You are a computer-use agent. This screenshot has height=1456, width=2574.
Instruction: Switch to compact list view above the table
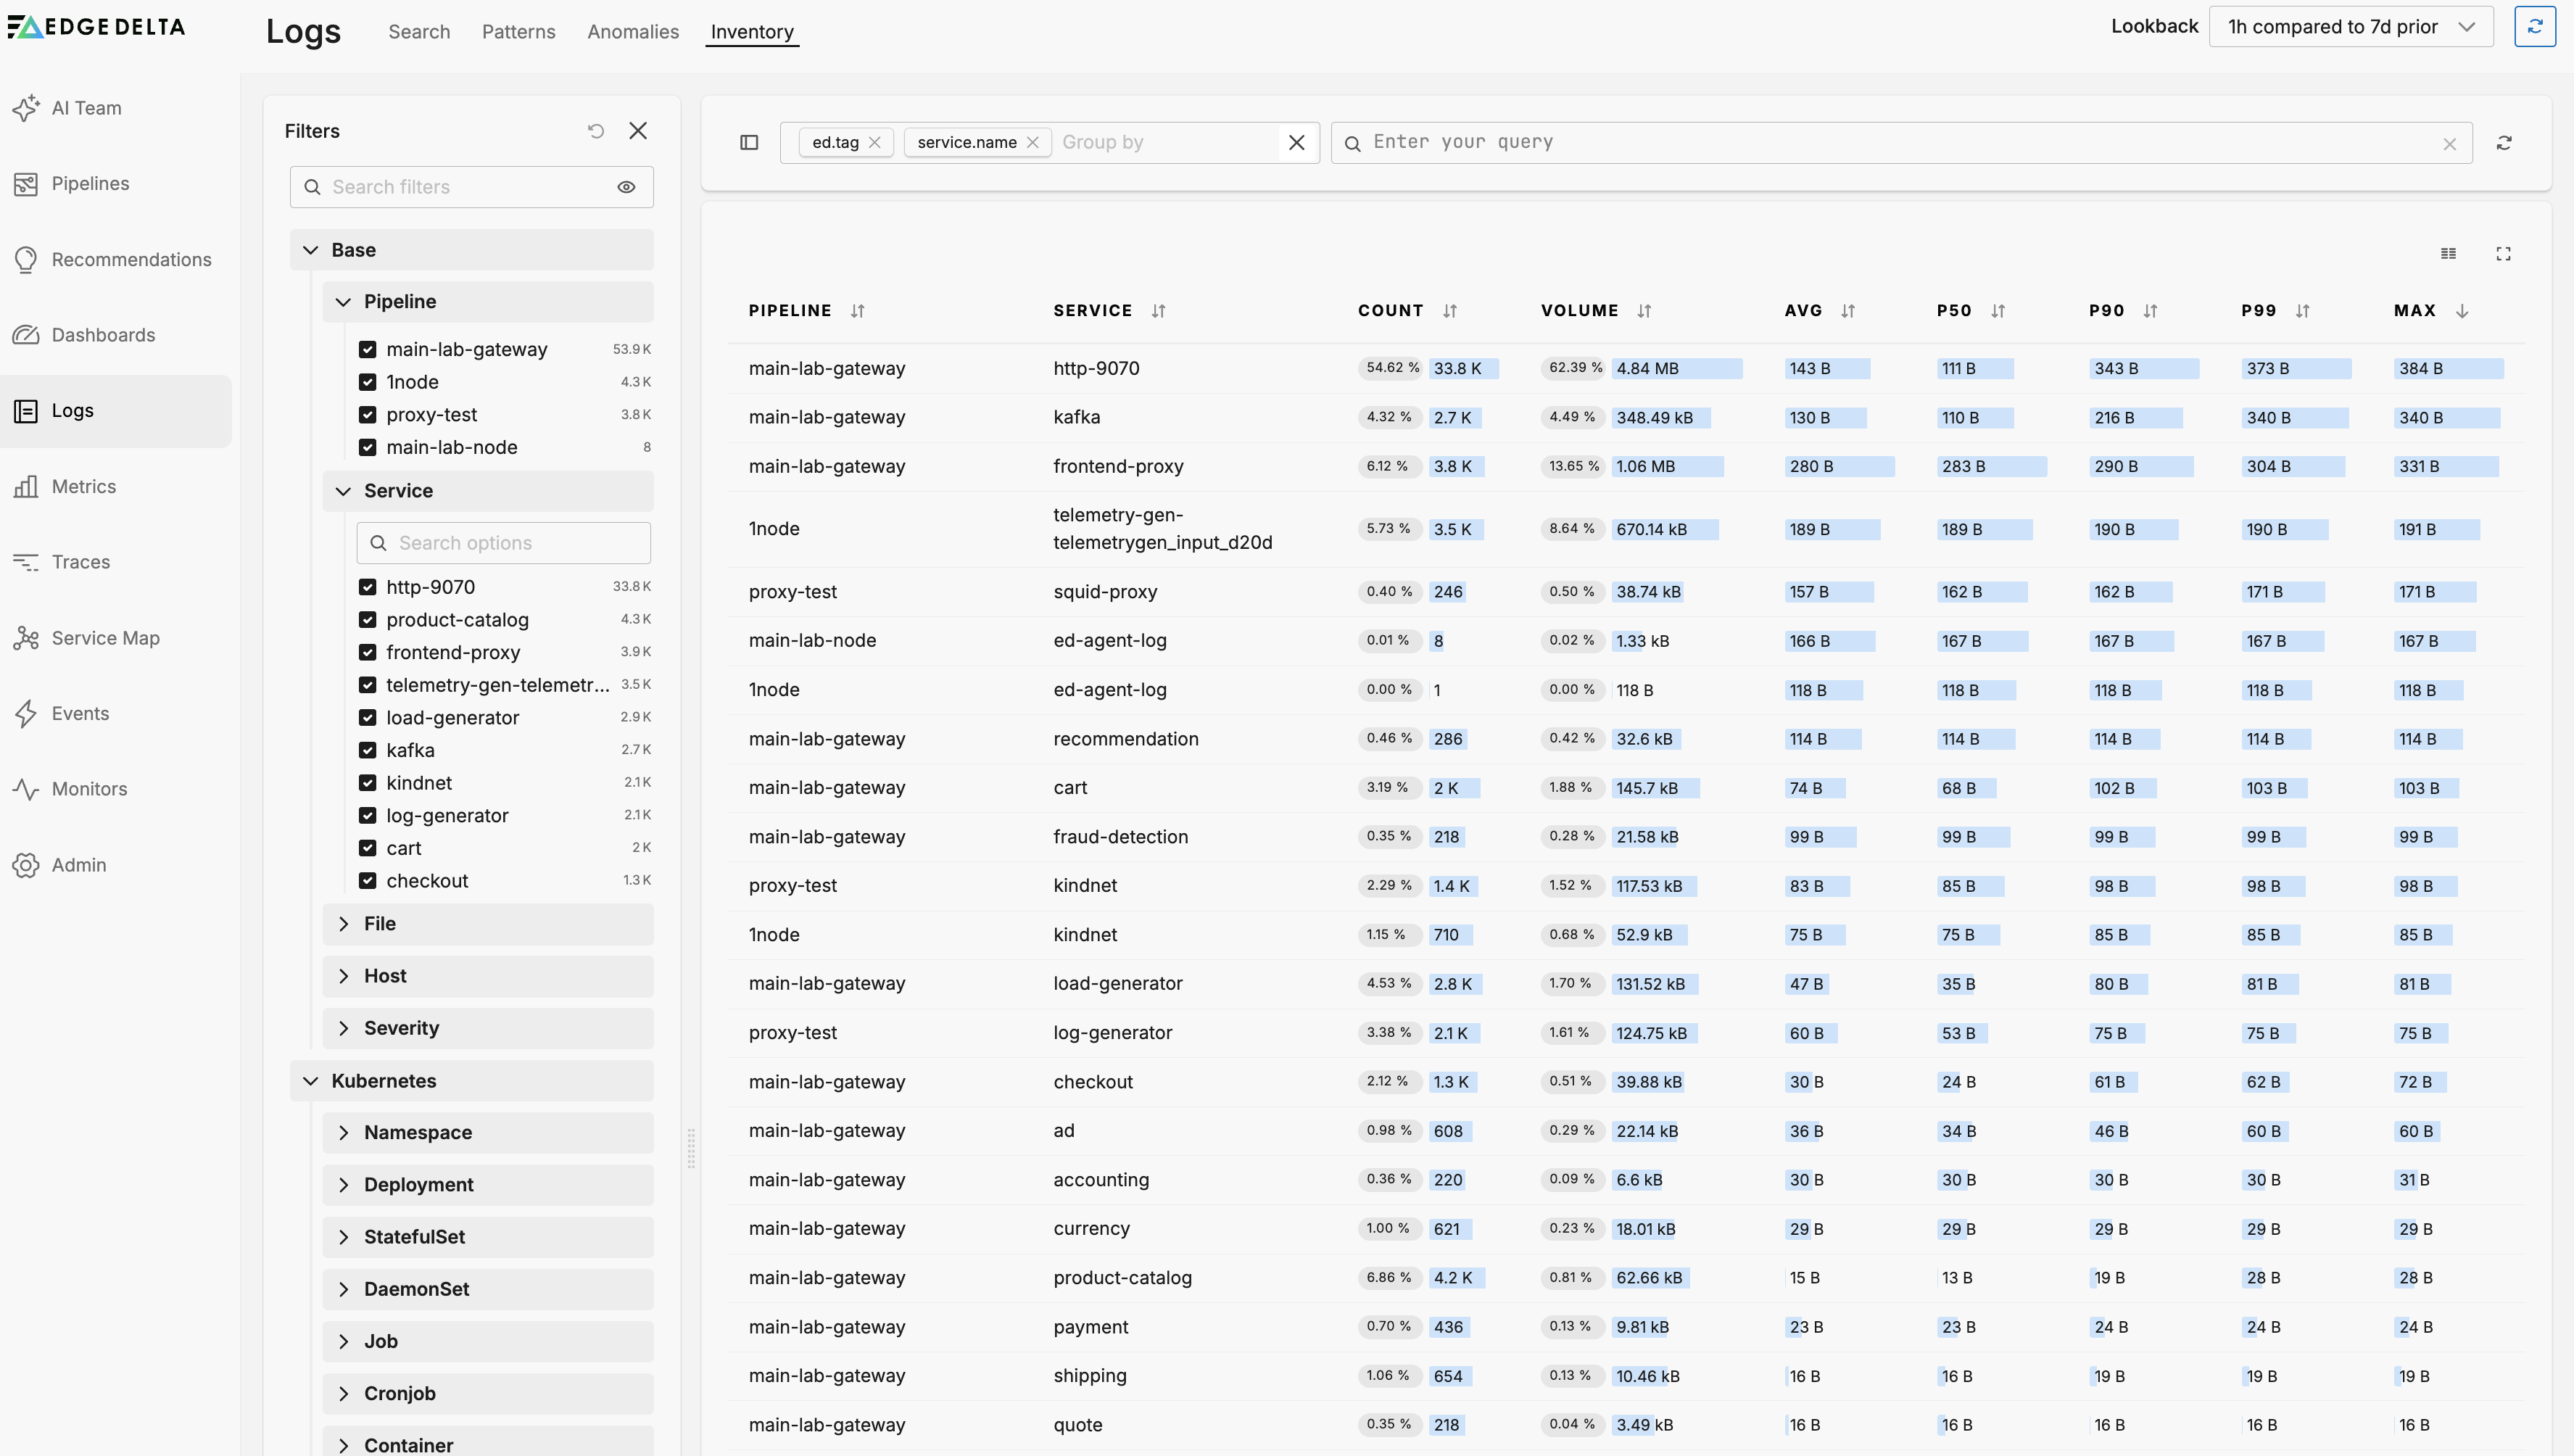[x=2448, y=253]
